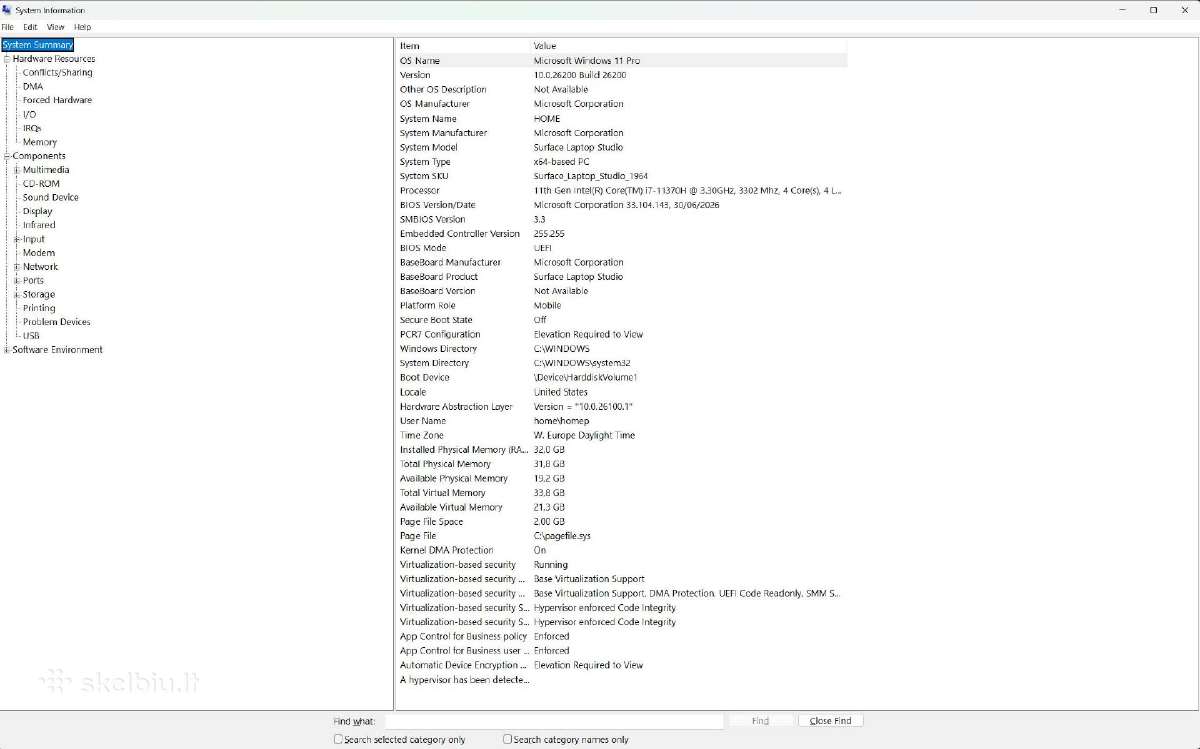Select the Embedded Controller Version row

pyautogui.click(x=622, y=234)
